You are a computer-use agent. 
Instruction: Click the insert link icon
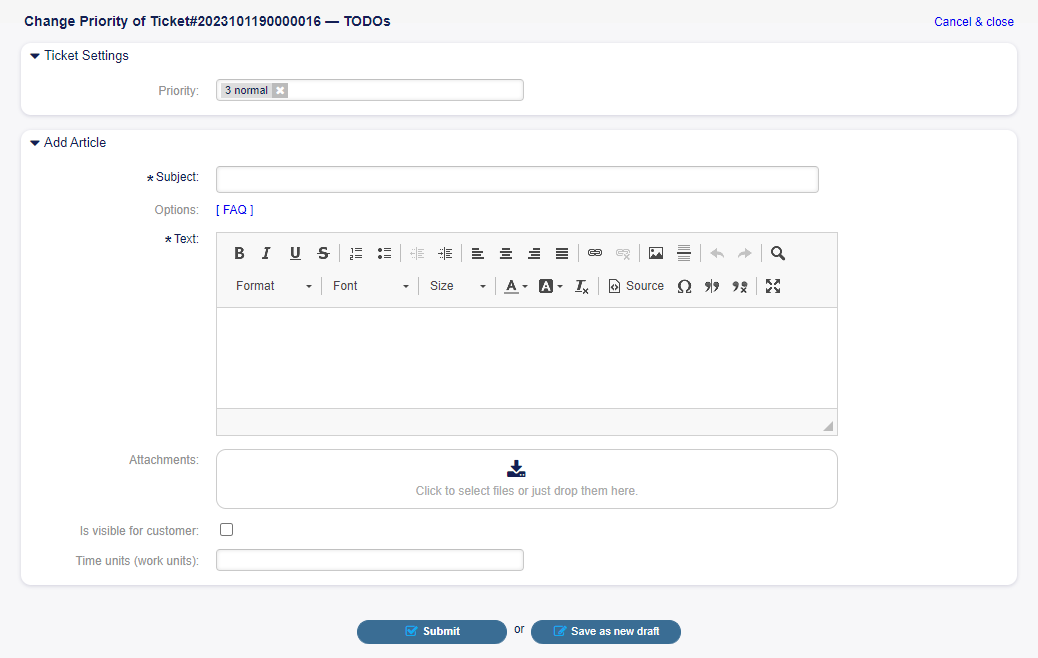point(595,253)
